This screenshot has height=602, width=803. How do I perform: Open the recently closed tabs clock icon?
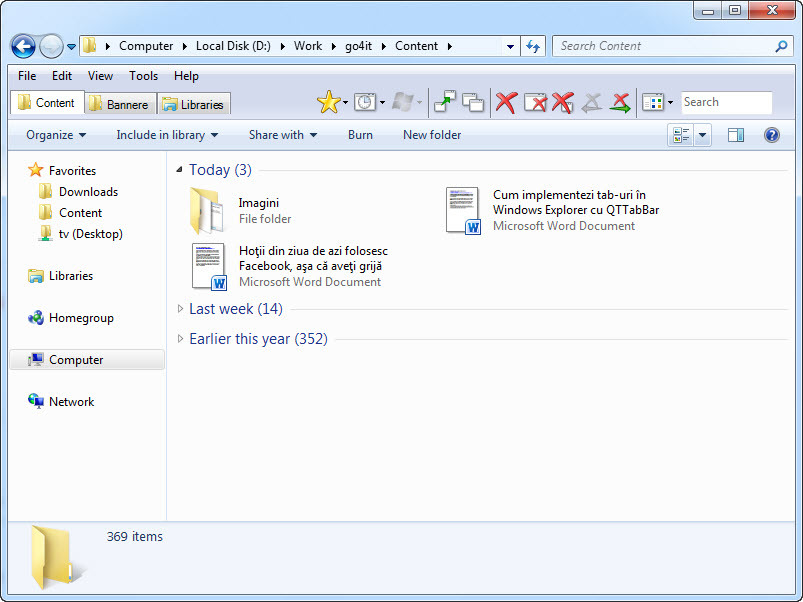point(365,102)
